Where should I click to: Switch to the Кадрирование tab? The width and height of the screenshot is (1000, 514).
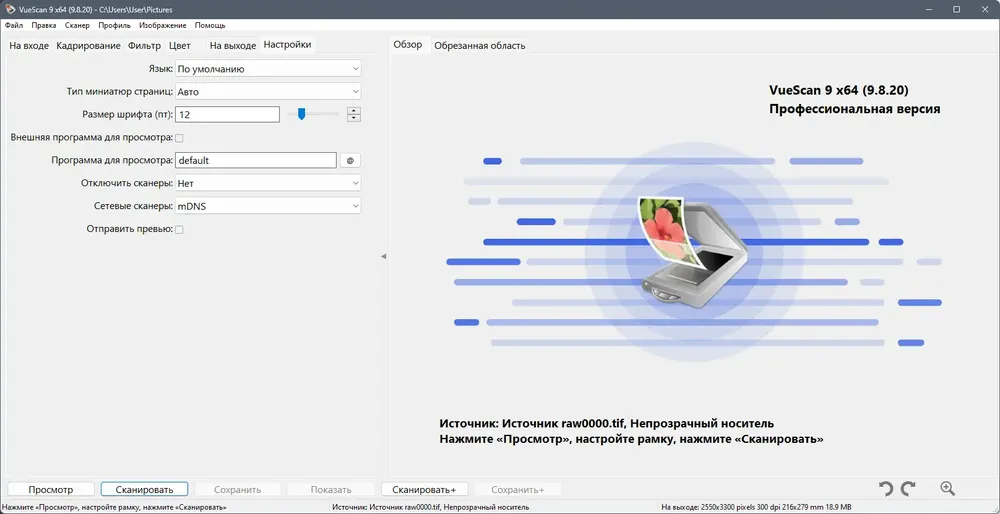[x=88, y=46]
